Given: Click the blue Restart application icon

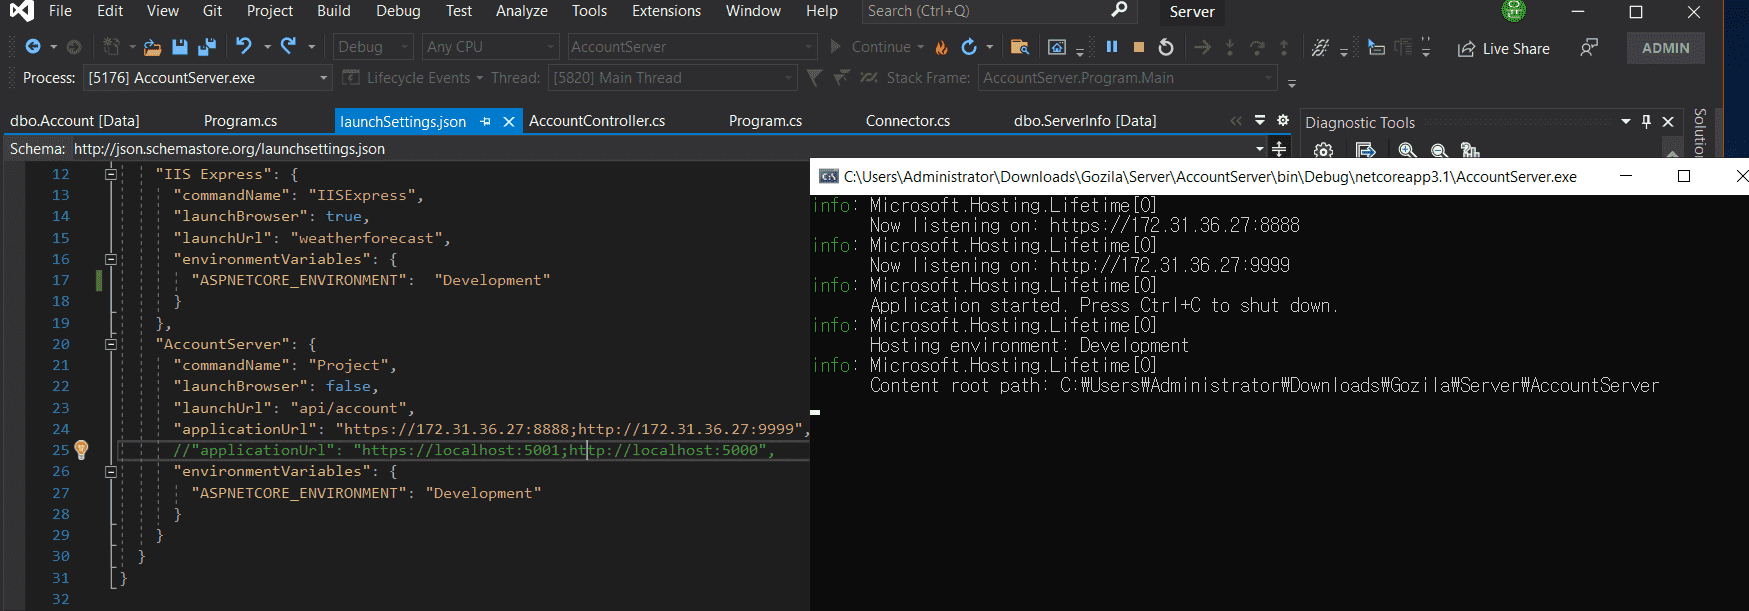Looking at the screenshot, I should click(x=969, y=47).
